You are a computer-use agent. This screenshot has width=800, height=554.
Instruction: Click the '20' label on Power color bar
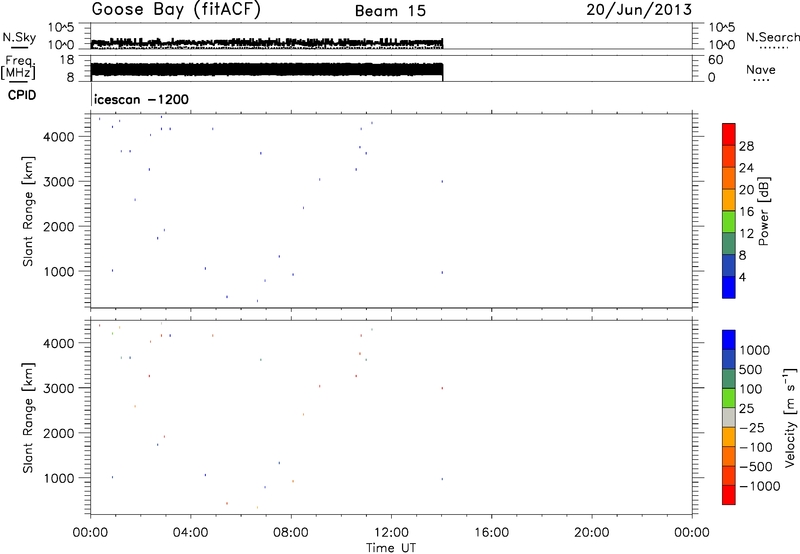[746, 190]
